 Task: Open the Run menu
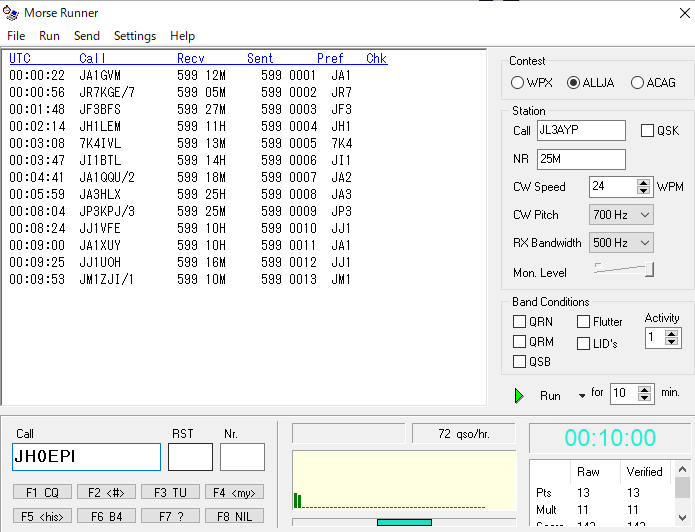[49, 35]
